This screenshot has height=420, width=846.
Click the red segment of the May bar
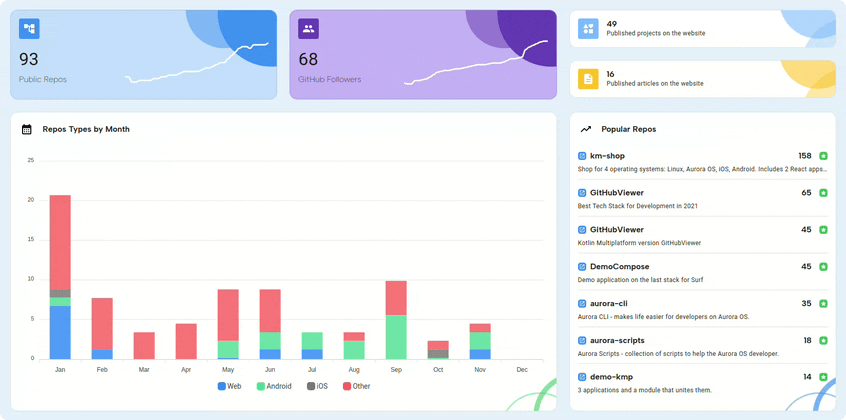228,315
